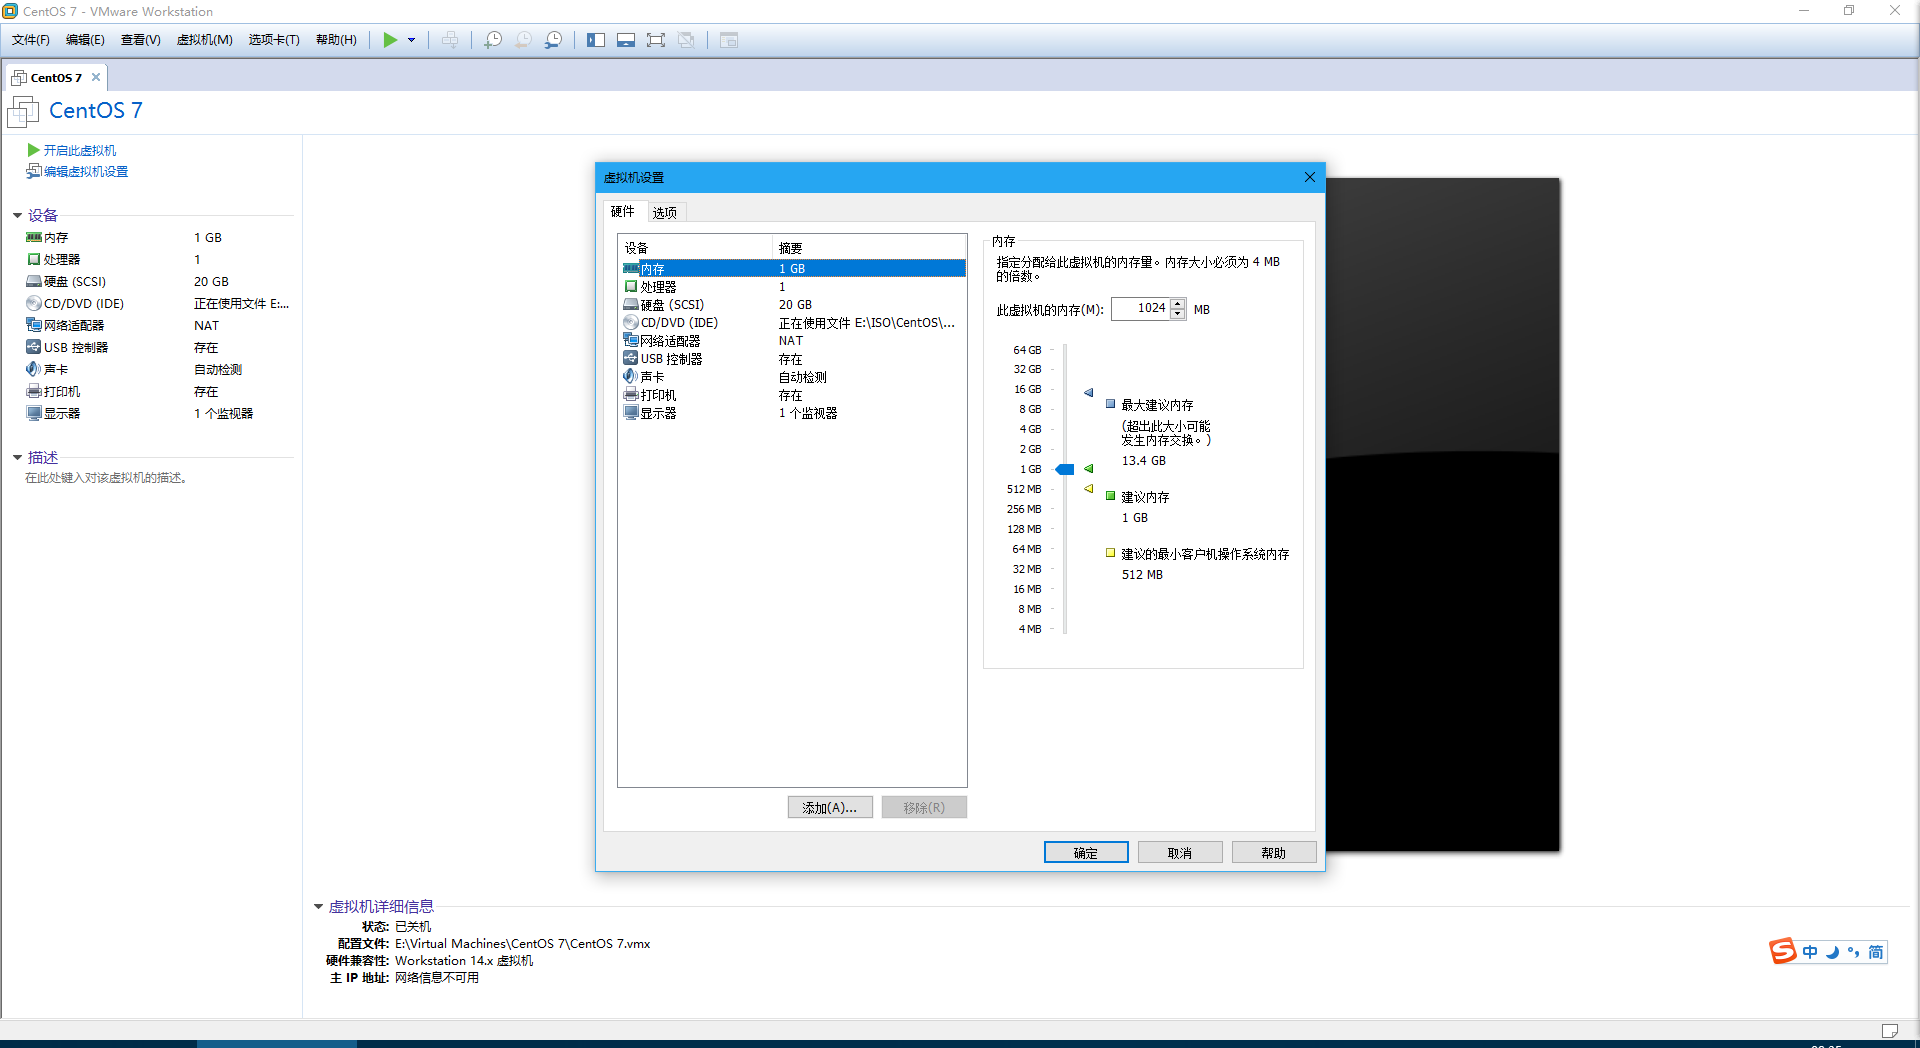The width and height of the screenshot is (1920, 1048).
Task: Click the revert snapshot toolbar icon
Action: 523,40
